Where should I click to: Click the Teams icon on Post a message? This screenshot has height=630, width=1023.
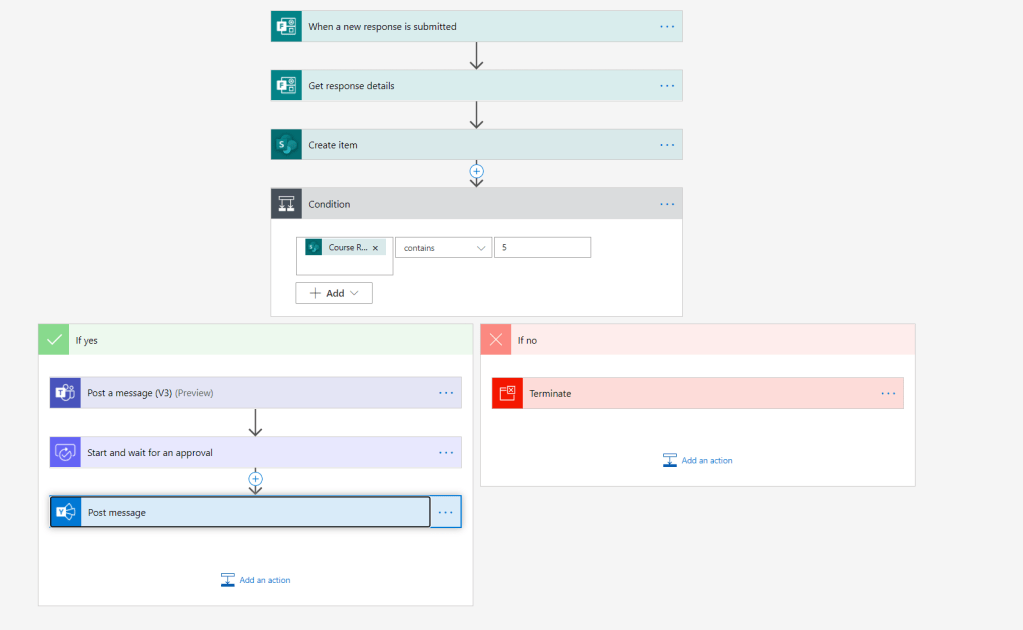65,393
